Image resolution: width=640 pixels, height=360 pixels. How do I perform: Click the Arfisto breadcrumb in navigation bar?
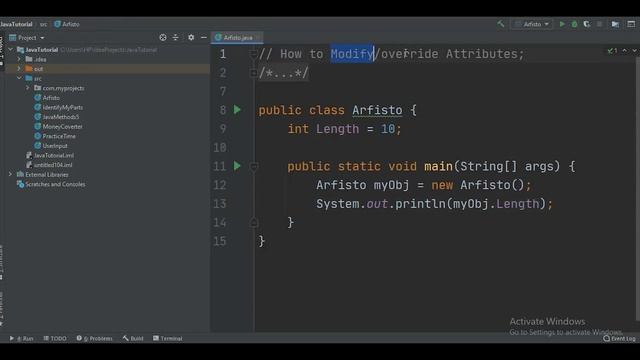[x=67, y=24]
